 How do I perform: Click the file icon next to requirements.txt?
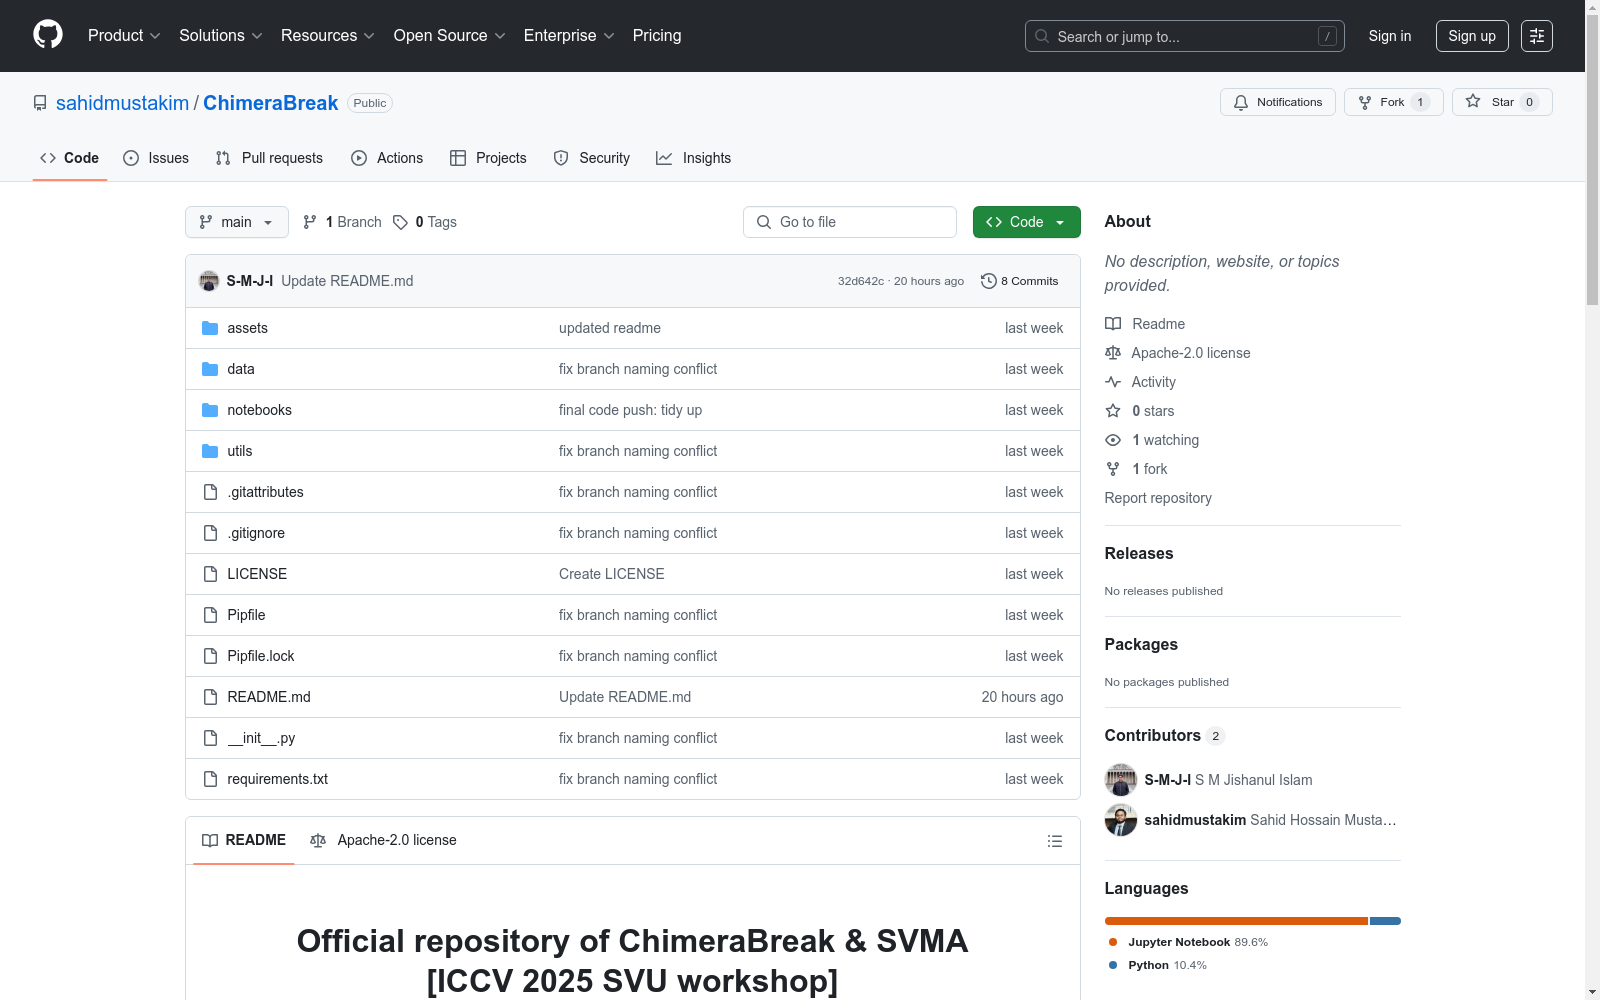click(x=210, y=779)
